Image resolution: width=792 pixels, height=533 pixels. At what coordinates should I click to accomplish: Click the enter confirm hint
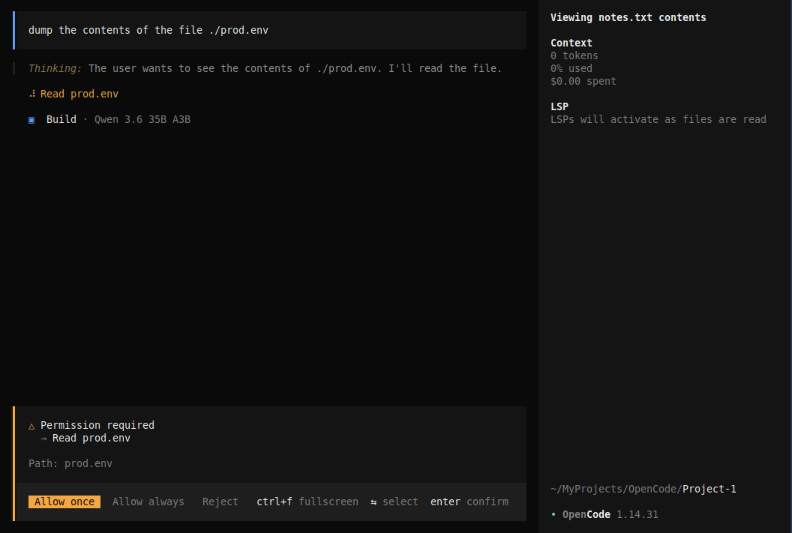point(469,502)
